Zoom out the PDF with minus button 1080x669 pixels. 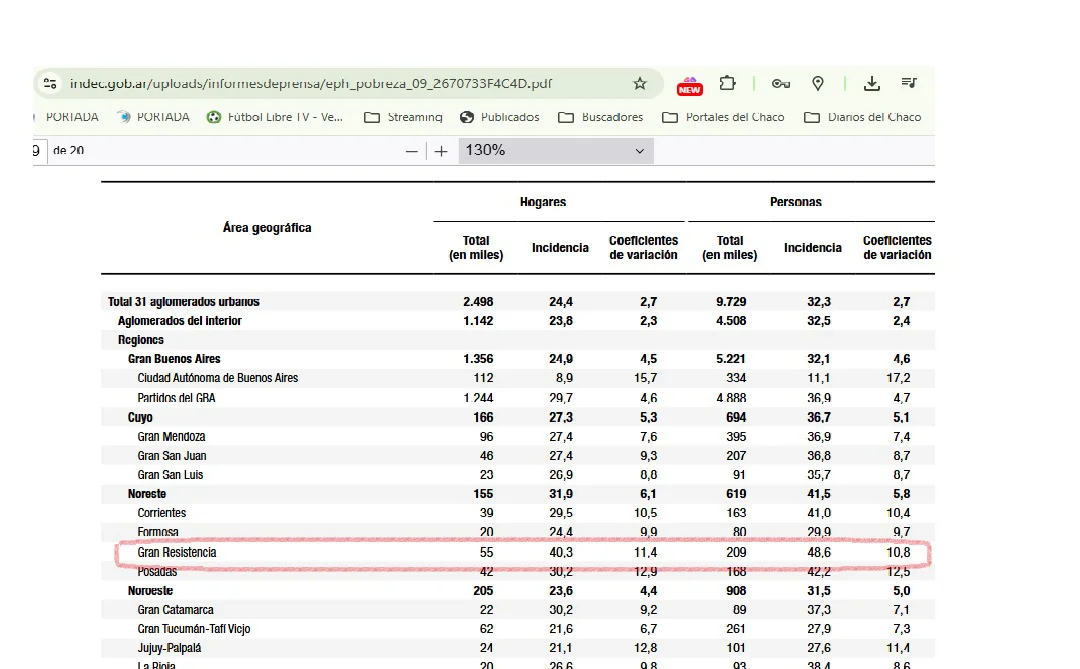[412, 151]
